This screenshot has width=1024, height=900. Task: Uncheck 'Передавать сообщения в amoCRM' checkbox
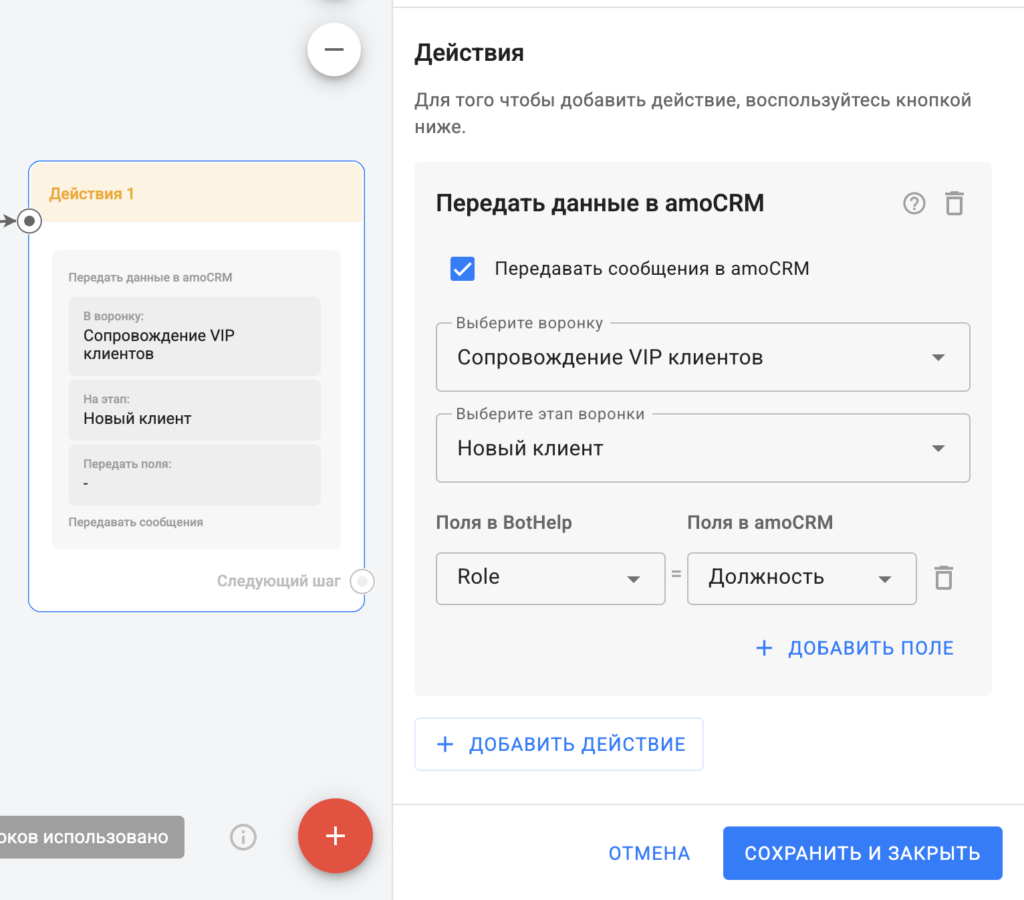(462, 268)
